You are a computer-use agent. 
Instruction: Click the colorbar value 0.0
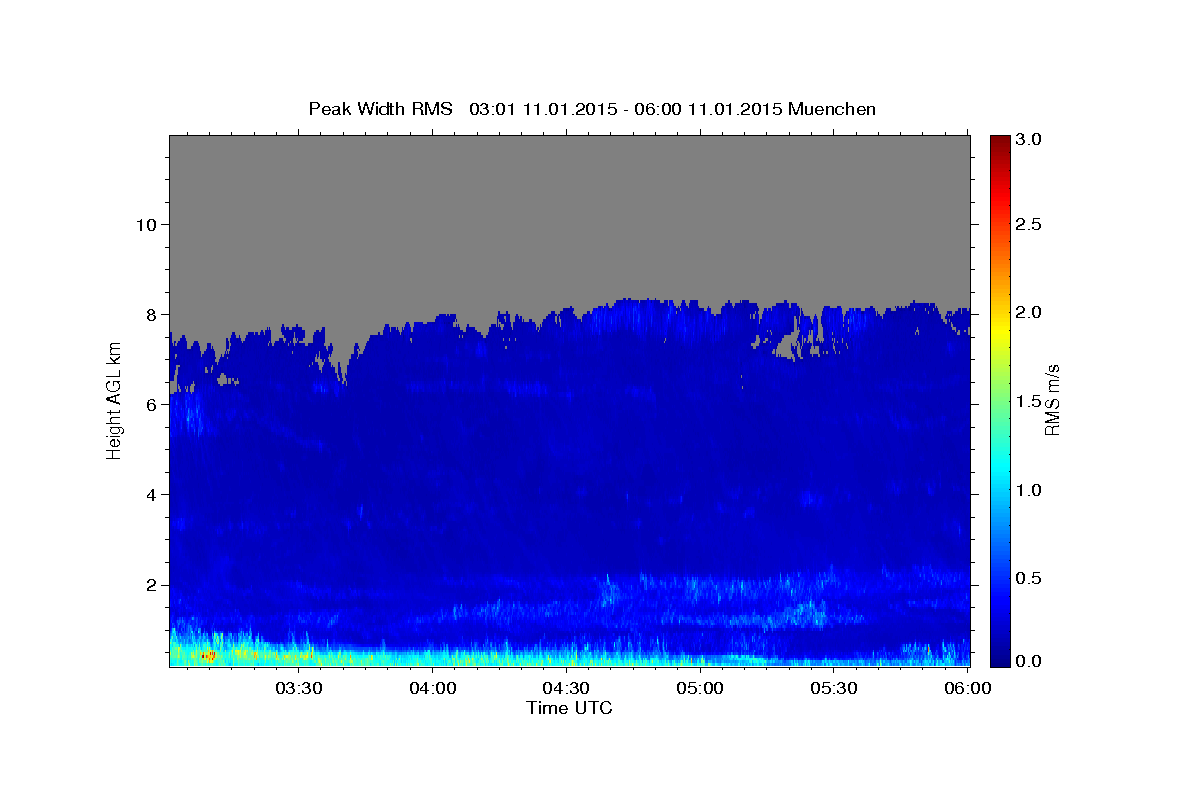1029,661
